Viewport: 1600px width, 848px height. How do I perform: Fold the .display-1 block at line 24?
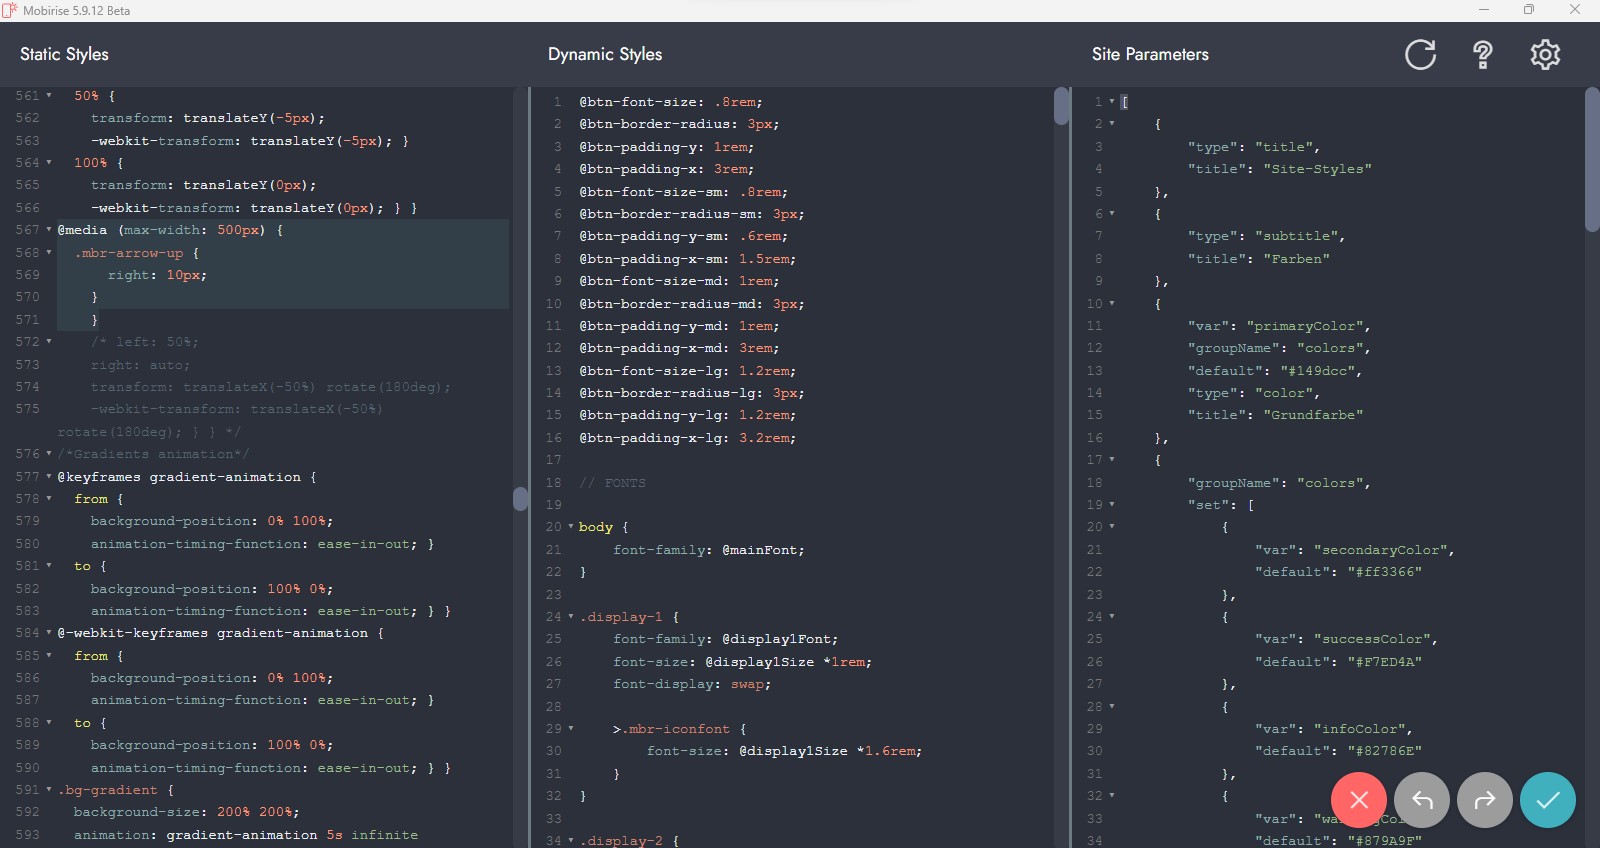(571, 617)
